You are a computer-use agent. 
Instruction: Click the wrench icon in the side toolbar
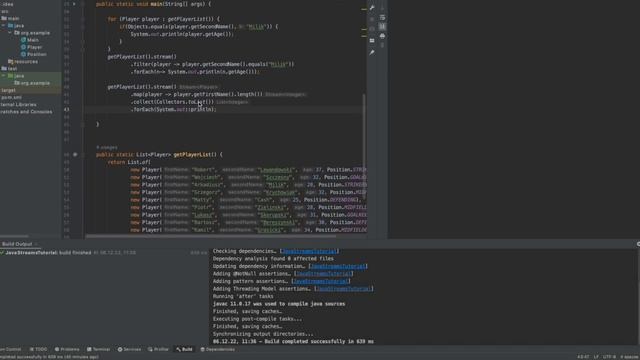pos(372,8)
